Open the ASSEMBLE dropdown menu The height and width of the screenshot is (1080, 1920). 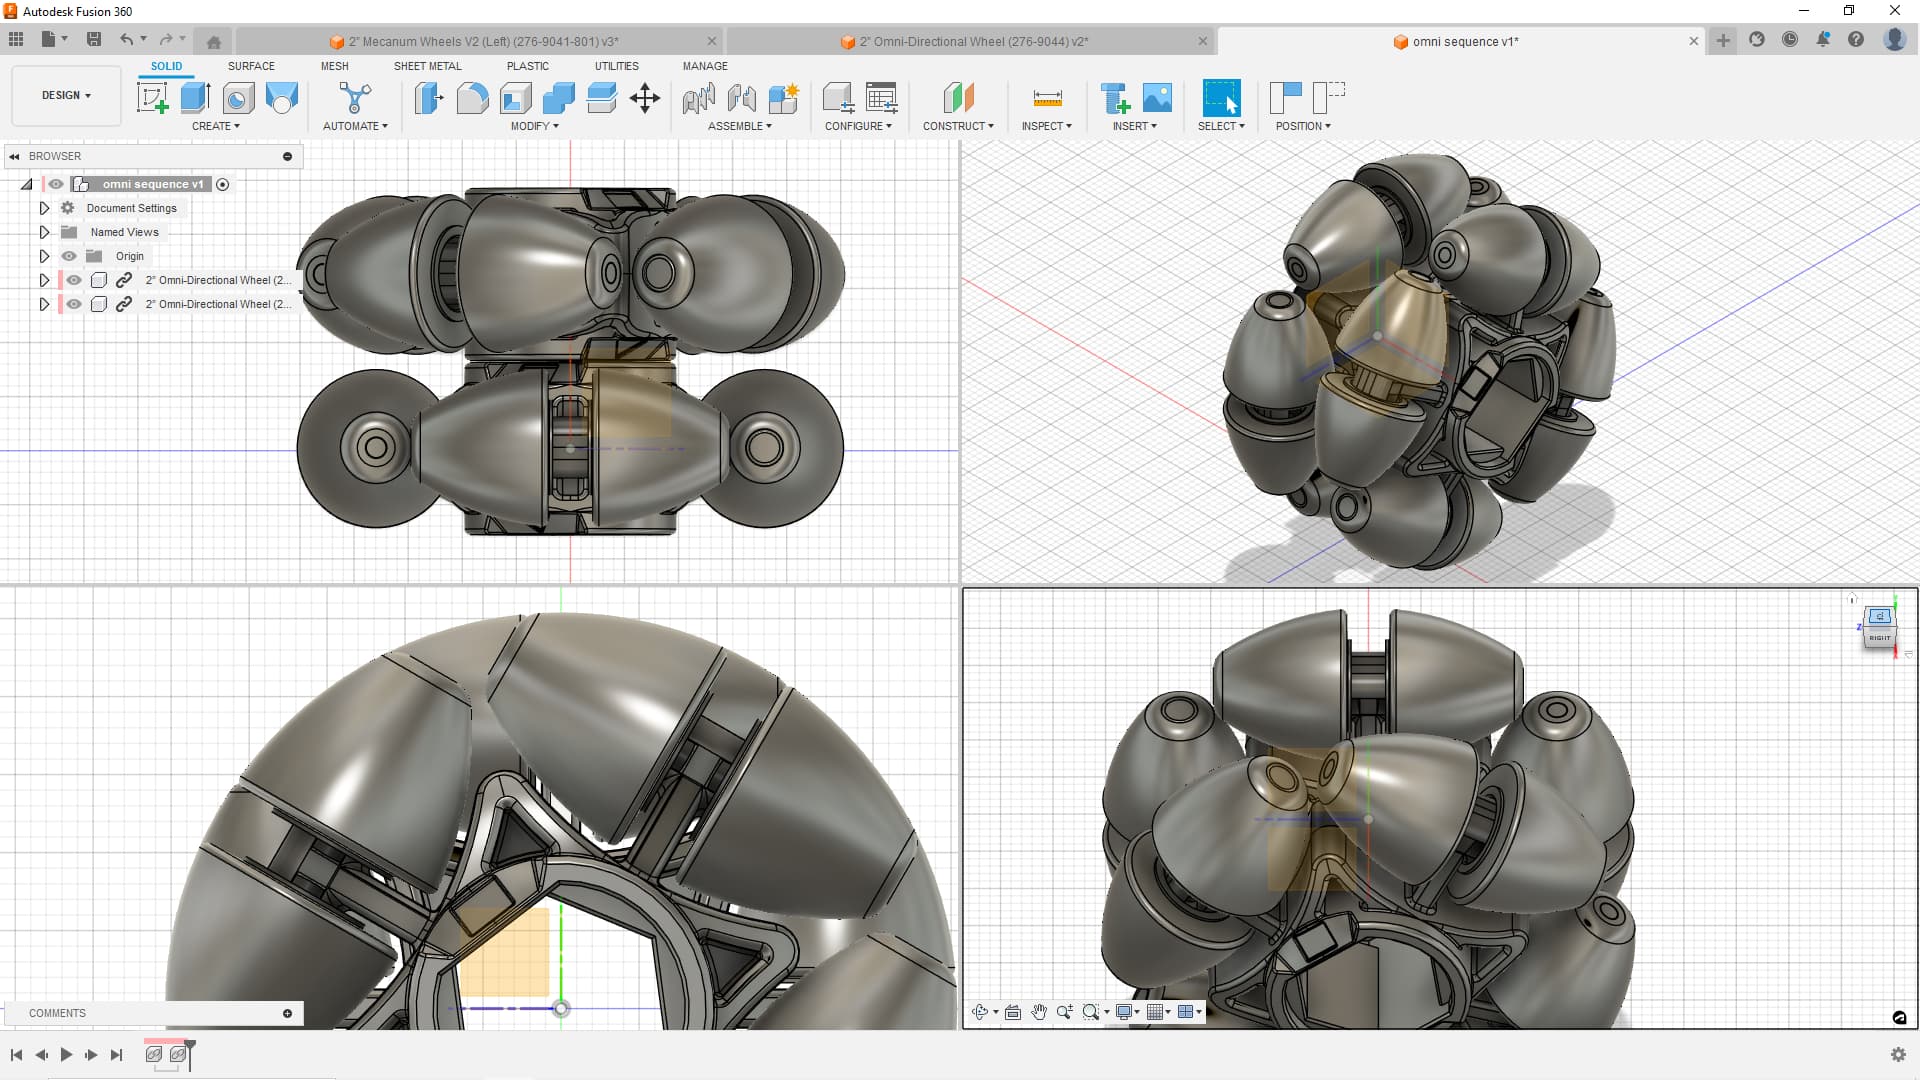[740, 126]
